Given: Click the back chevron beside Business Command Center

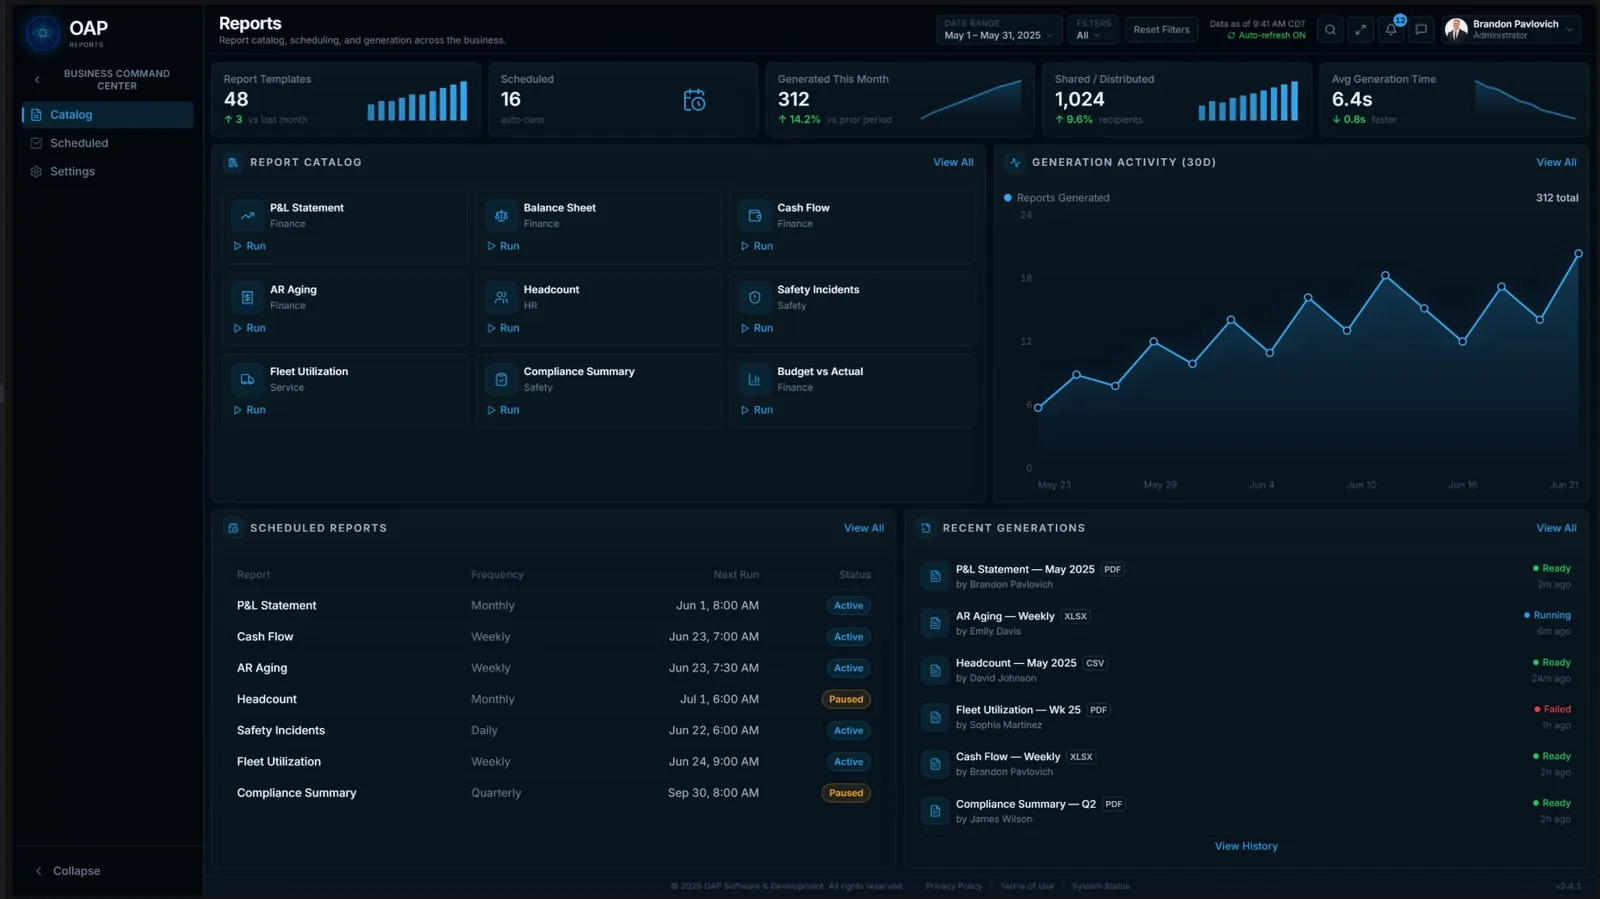Looking at the screenshot, I should [x=37, y=80].
